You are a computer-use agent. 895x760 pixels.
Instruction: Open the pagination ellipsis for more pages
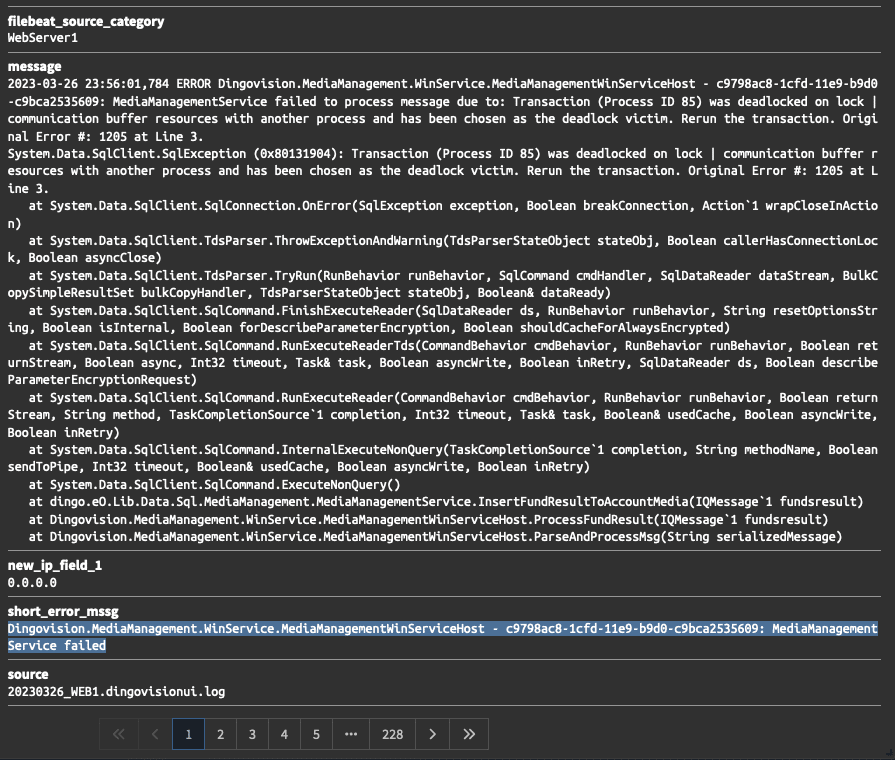click(x=350, y=734)
